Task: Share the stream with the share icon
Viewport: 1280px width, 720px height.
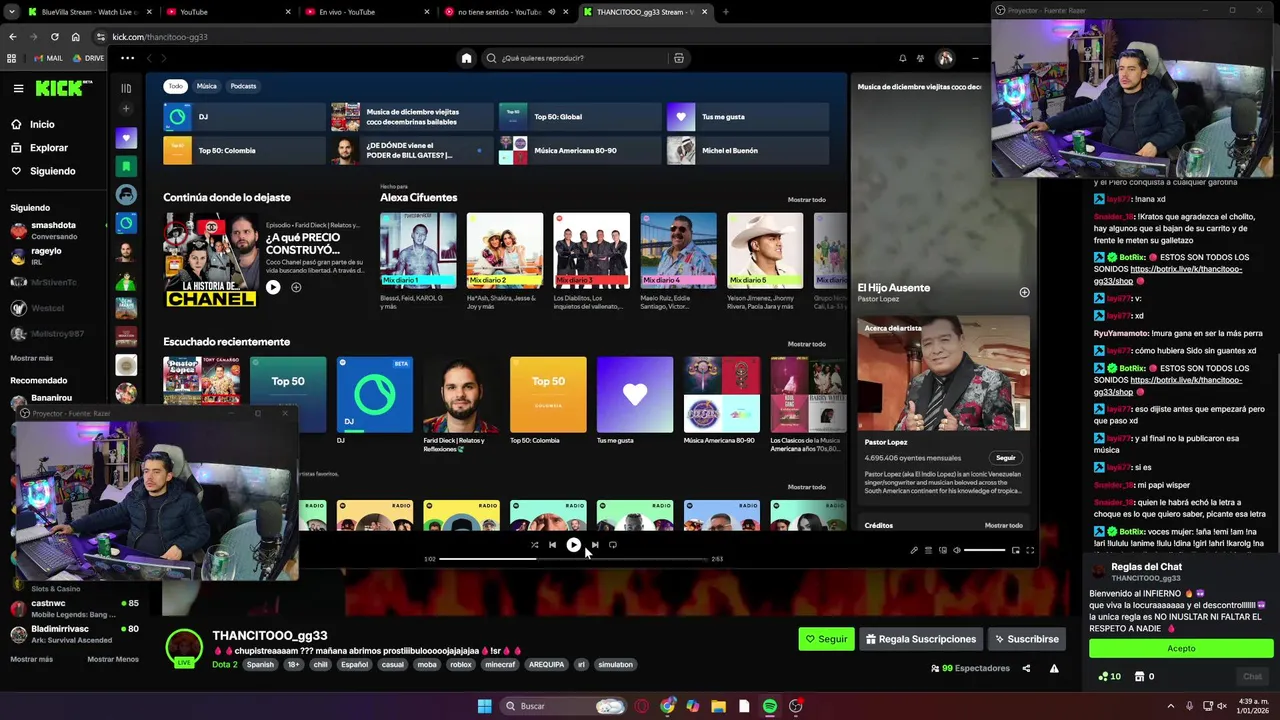Action: pos(1026,668)
